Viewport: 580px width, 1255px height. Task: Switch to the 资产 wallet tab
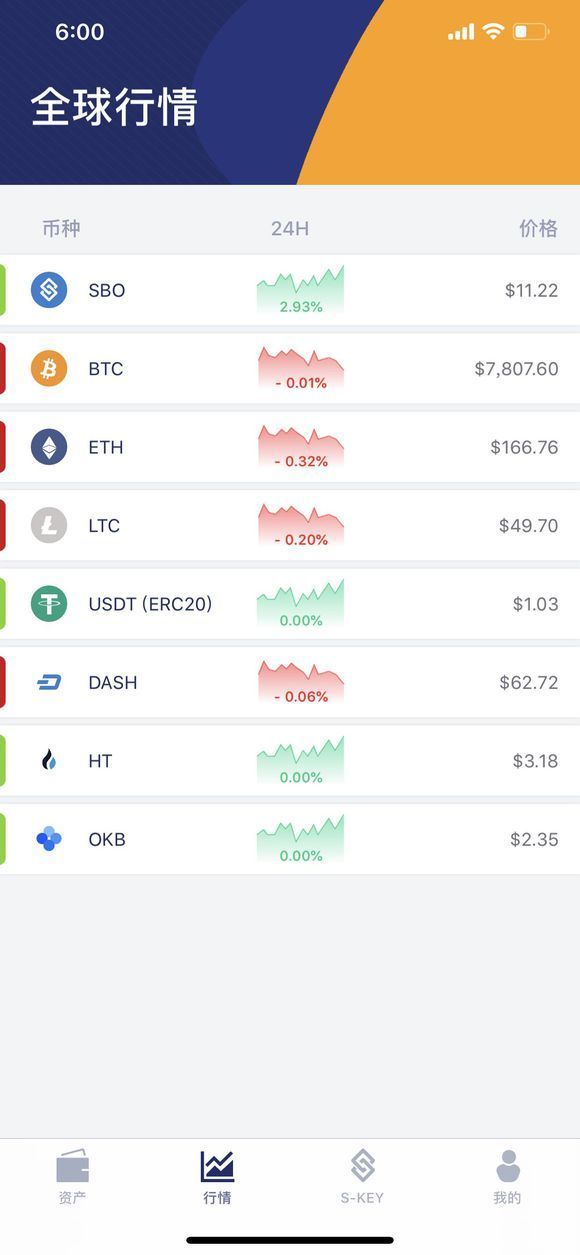pyautogui.click(x=72, y=1177)
